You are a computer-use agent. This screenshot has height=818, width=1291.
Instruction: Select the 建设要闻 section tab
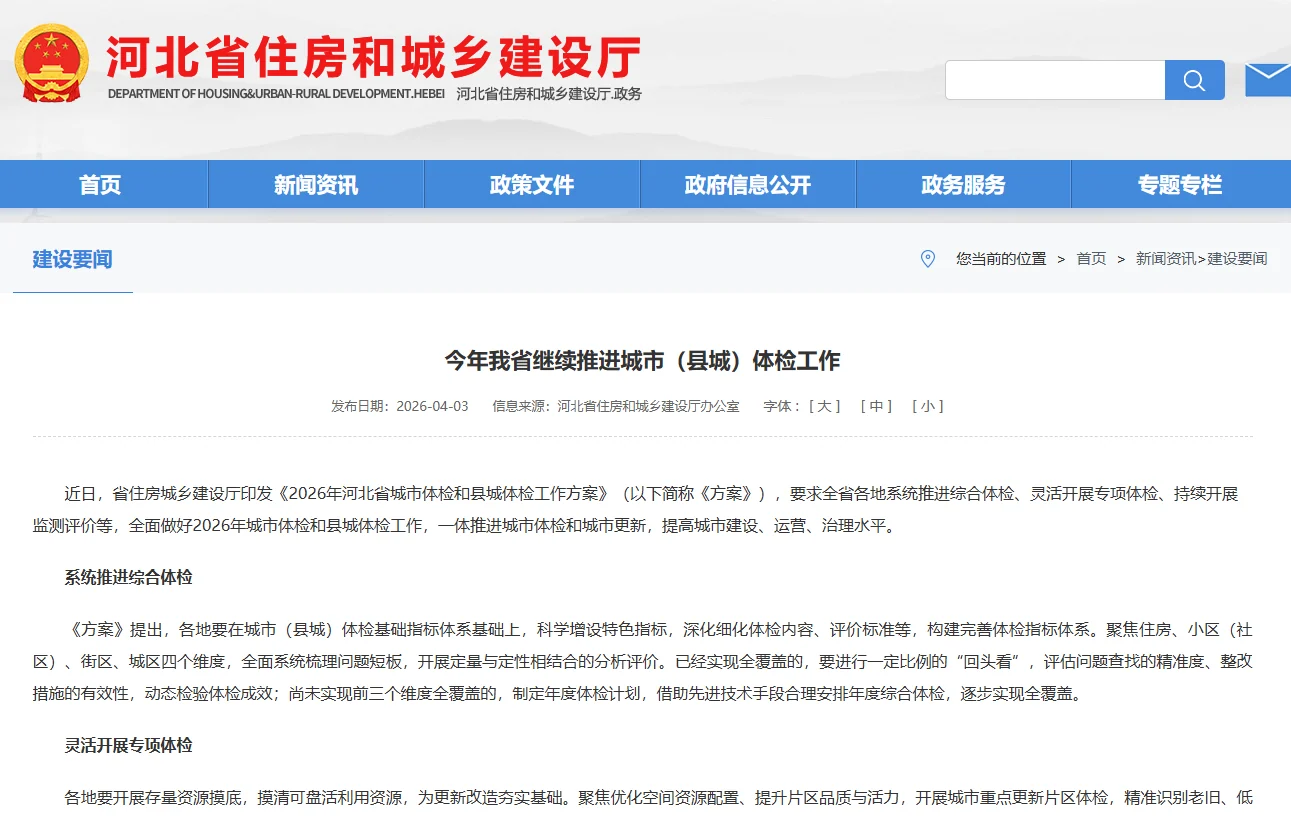coord(72,260)
